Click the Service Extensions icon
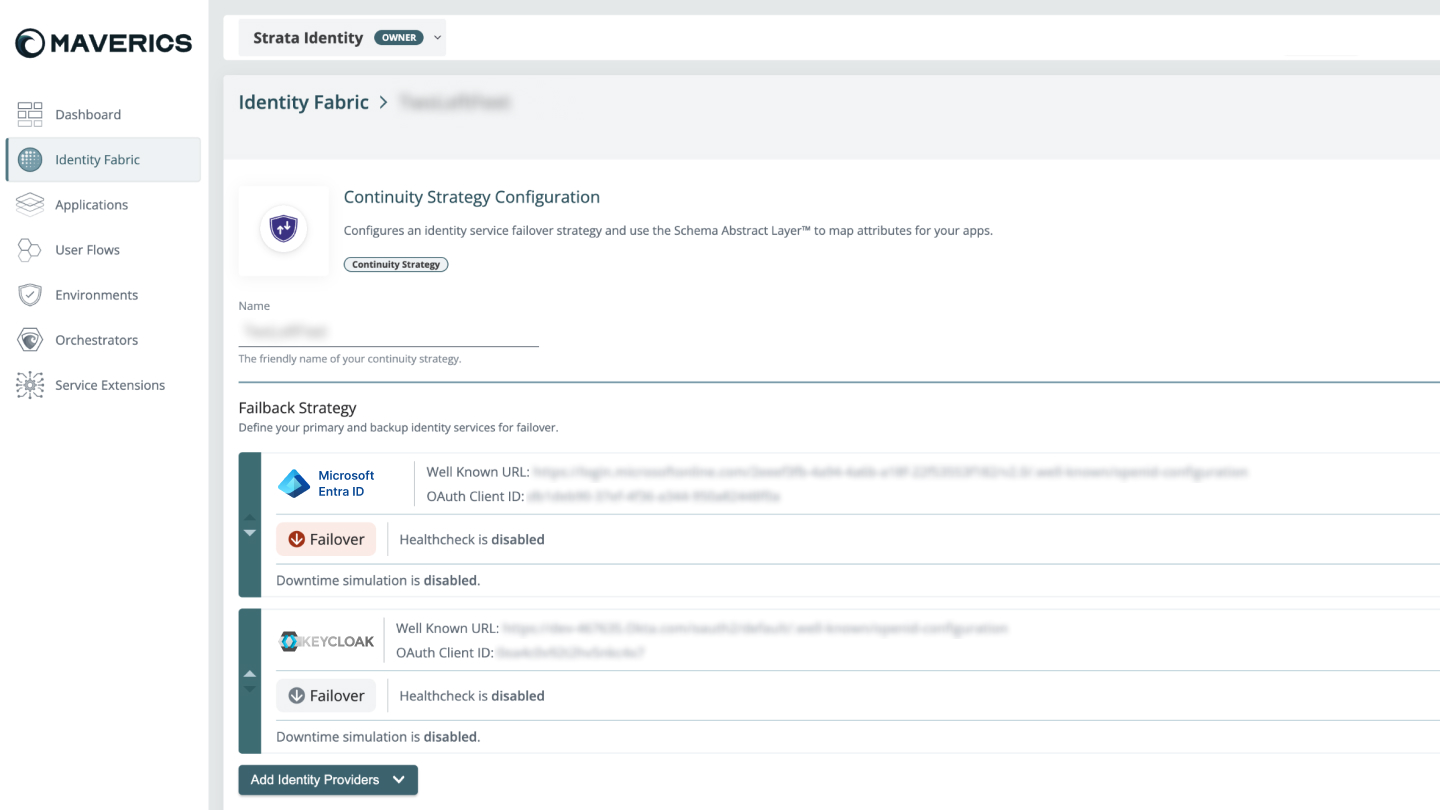Screen dimensions: 1440x810 point(30,384)
